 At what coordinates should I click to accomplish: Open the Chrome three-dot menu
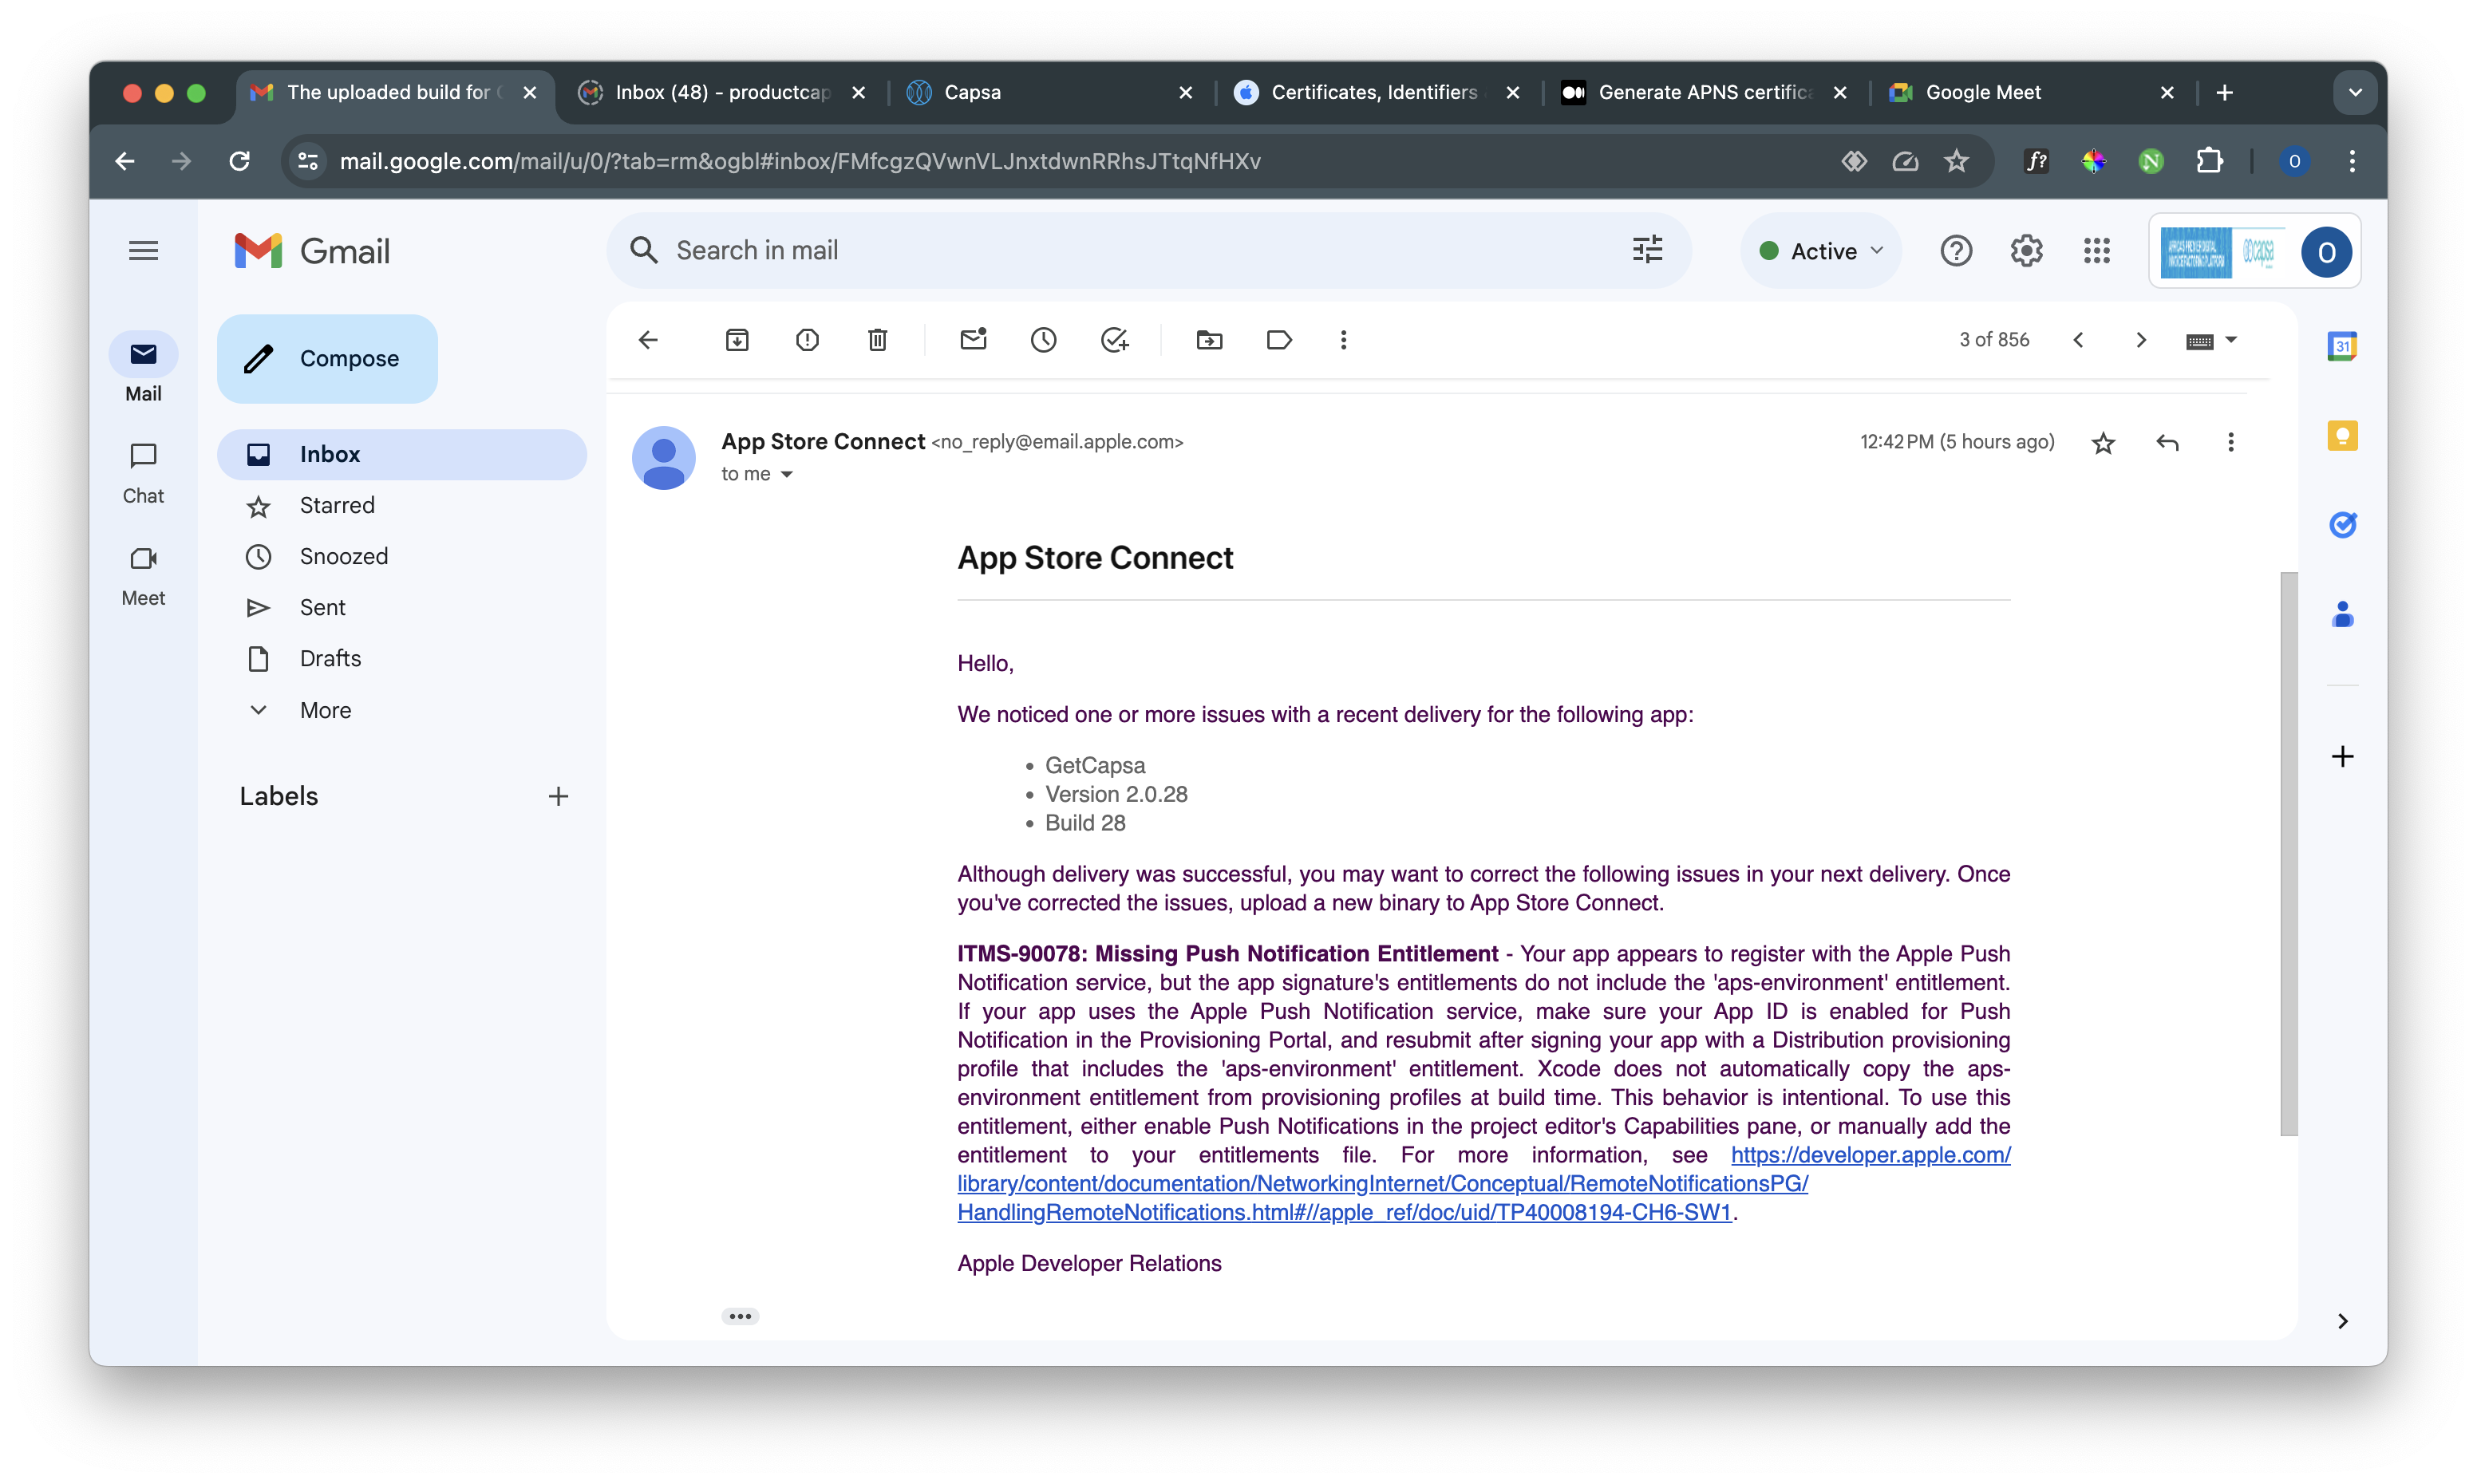pyautogui.click(x=2352, y=161)
